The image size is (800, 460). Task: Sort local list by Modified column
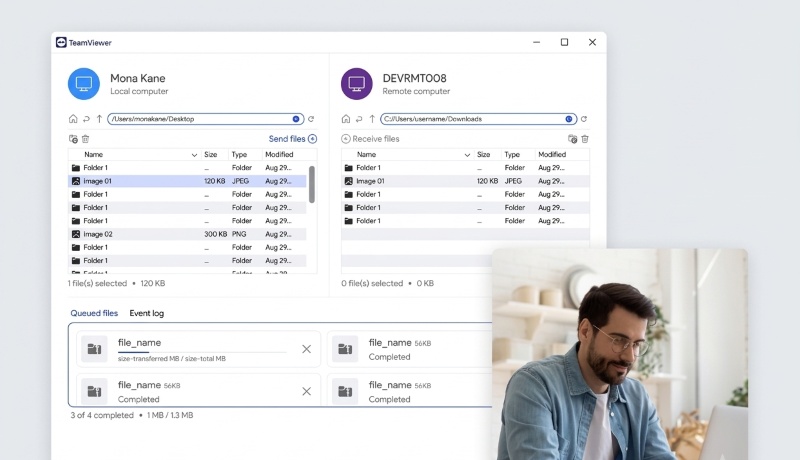tap(279, 155)
